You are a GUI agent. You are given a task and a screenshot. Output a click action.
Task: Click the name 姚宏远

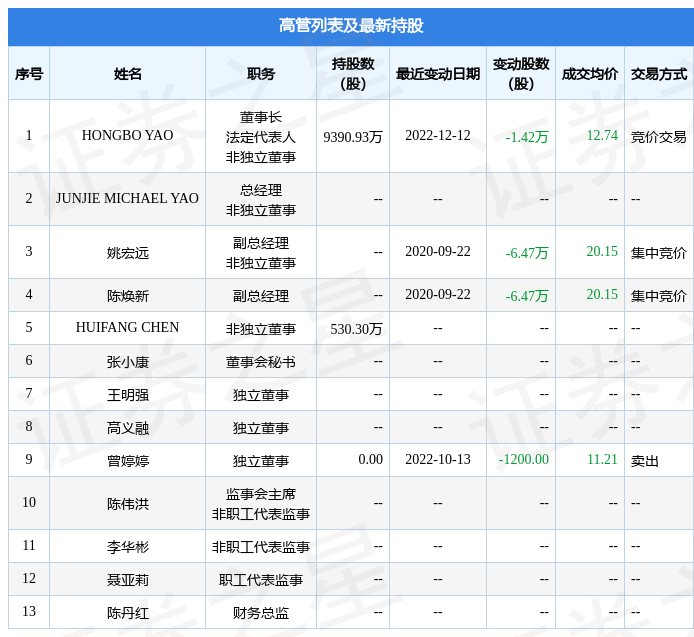[x=127, y=253]
